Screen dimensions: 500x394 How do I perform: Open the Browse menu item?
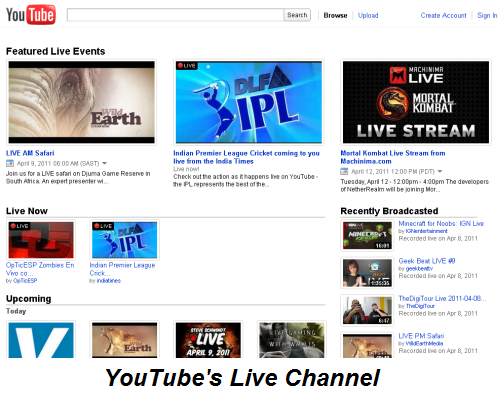(x=335, y=15)
